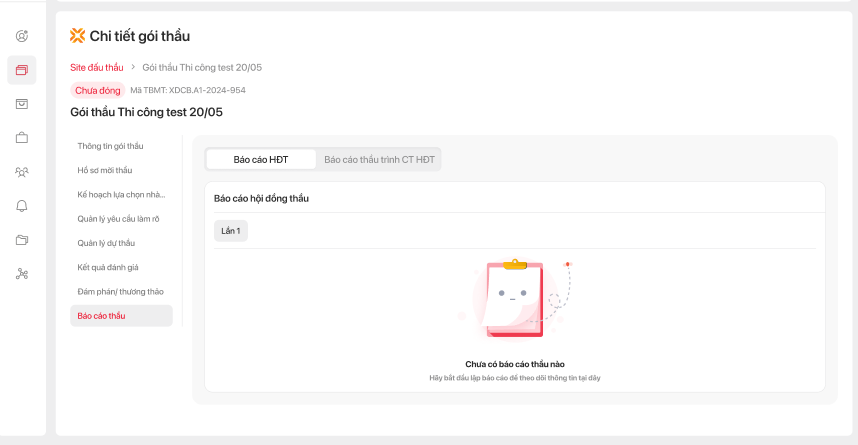Click the Gói thầu Thi công test 20/05 breadcrumb

tap(202, 67)
